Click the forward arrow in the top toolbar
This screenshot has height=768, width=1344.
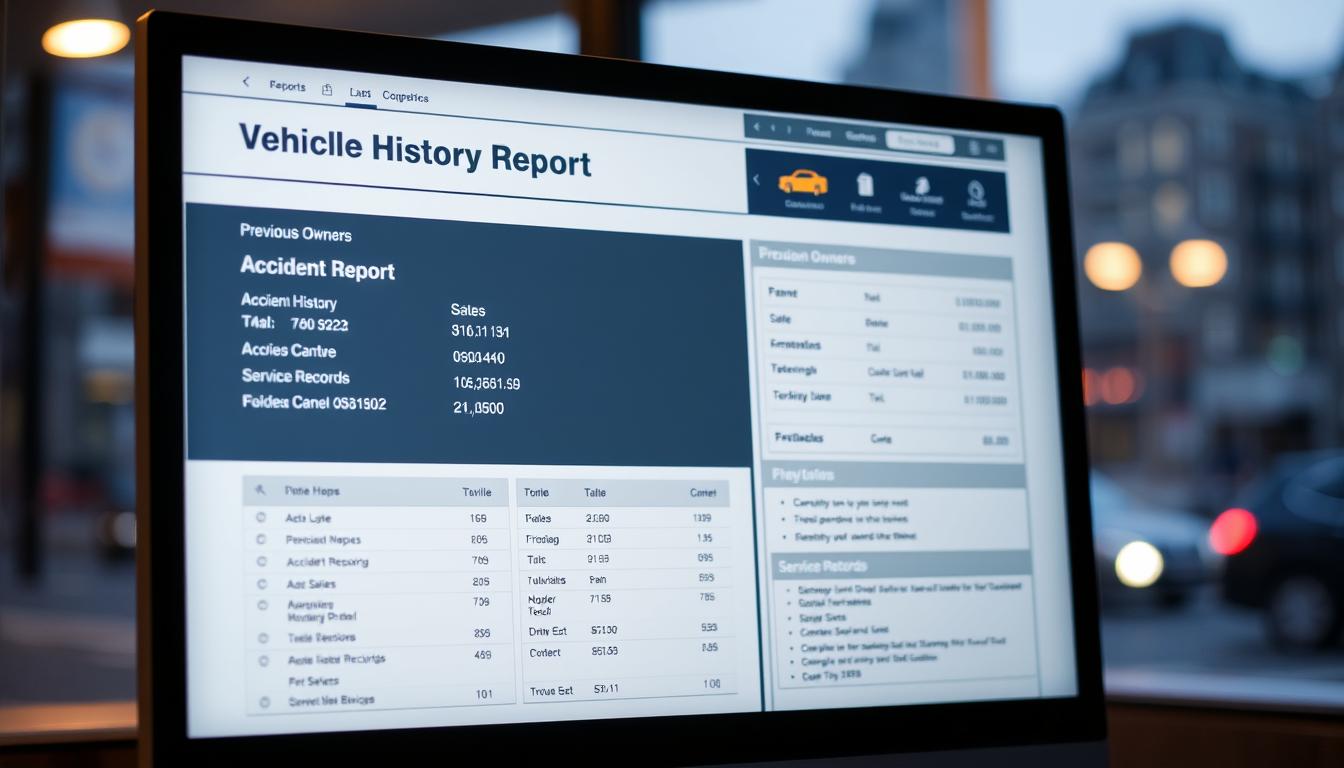(x=772, y=128)
